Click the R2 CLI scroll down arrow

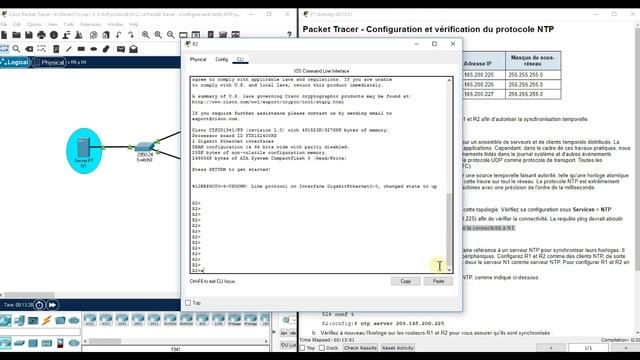[449, 270]
